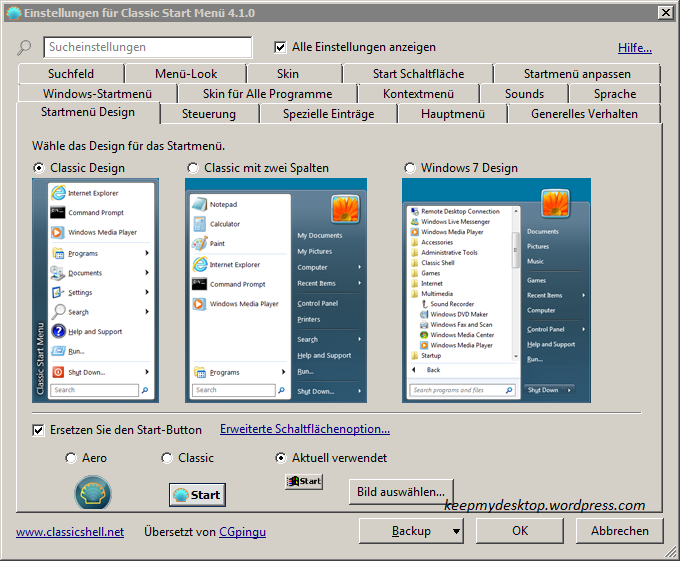Open the Backup dropdown arrow
The image size is (680, 561).
pos(456,531)
